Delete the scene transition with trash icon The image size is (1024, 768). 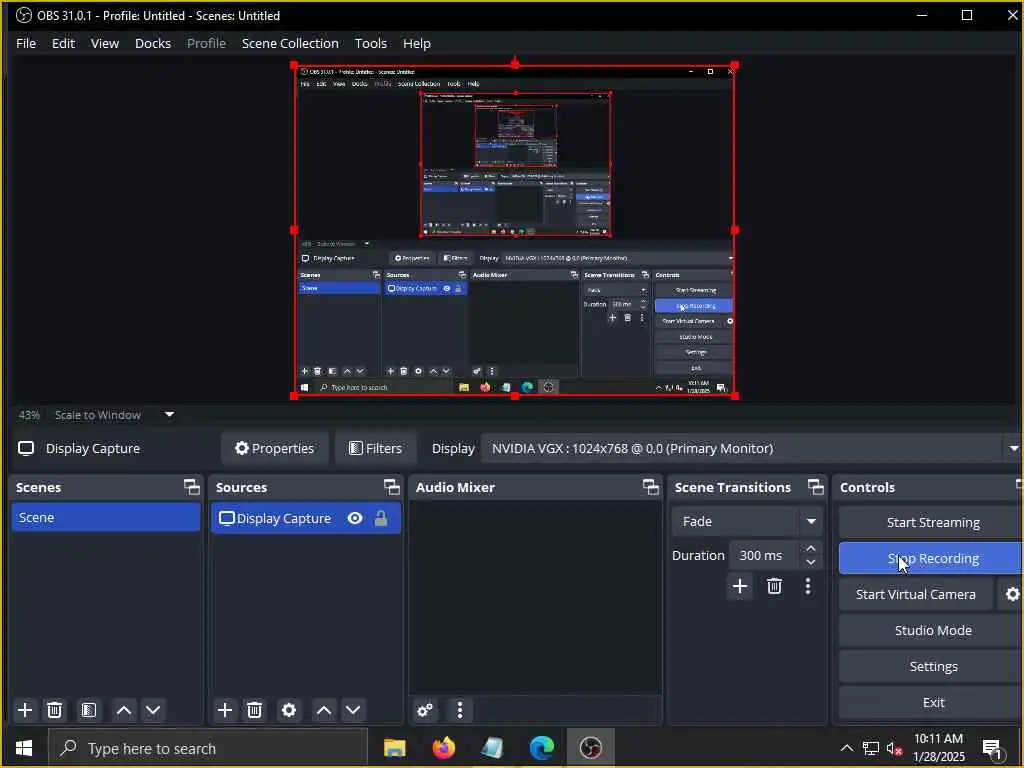pos(775,586)
